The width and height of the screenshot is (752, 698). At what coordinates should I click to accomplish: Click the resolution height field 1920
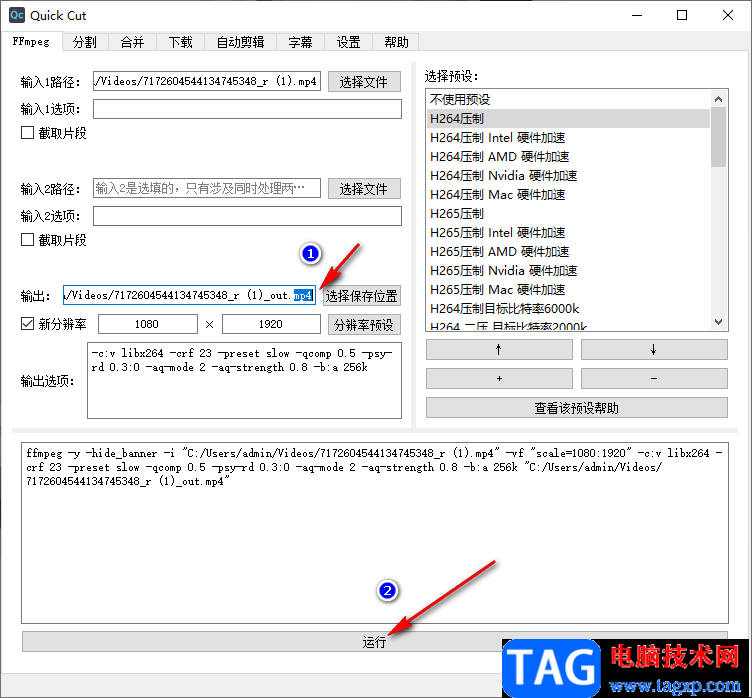pyautogui.click(x=271, y=324)
